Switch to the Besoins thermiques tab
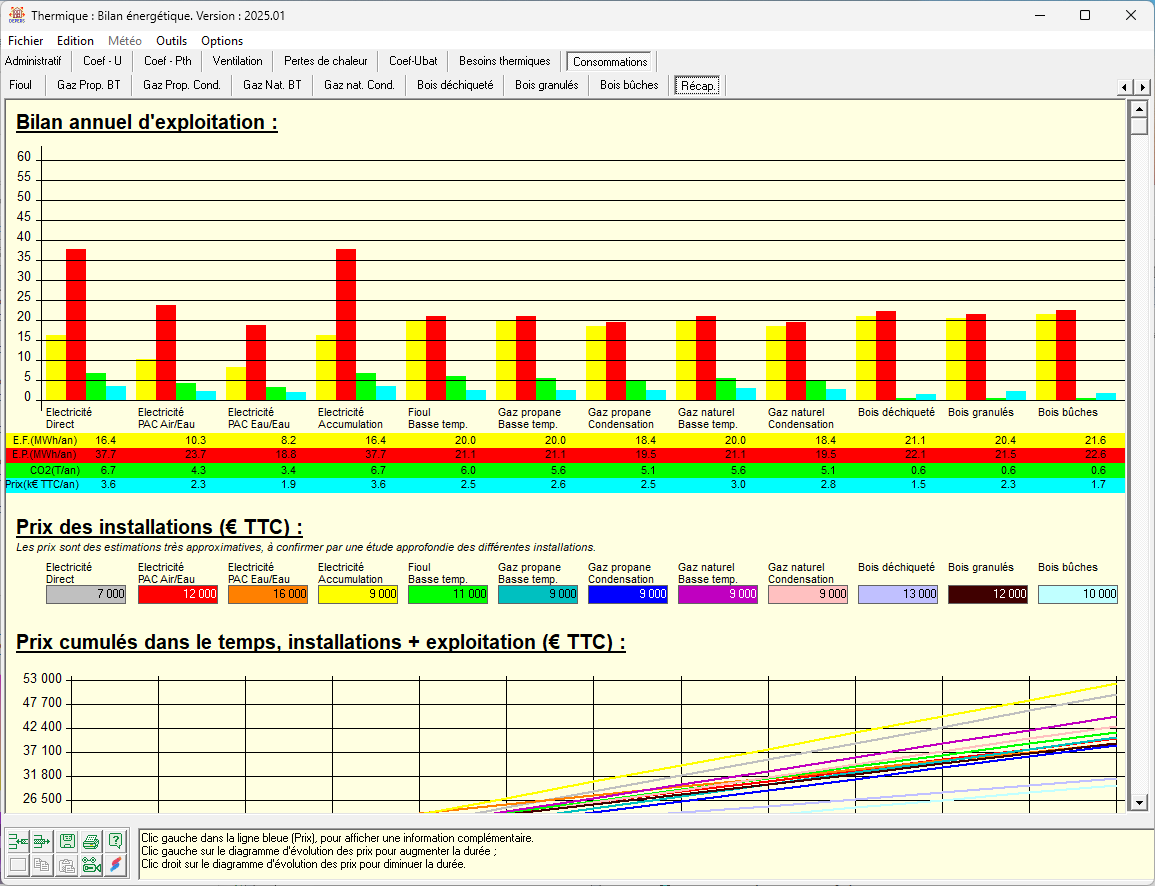Viewport: 1155px width, 886px height. 504,61
